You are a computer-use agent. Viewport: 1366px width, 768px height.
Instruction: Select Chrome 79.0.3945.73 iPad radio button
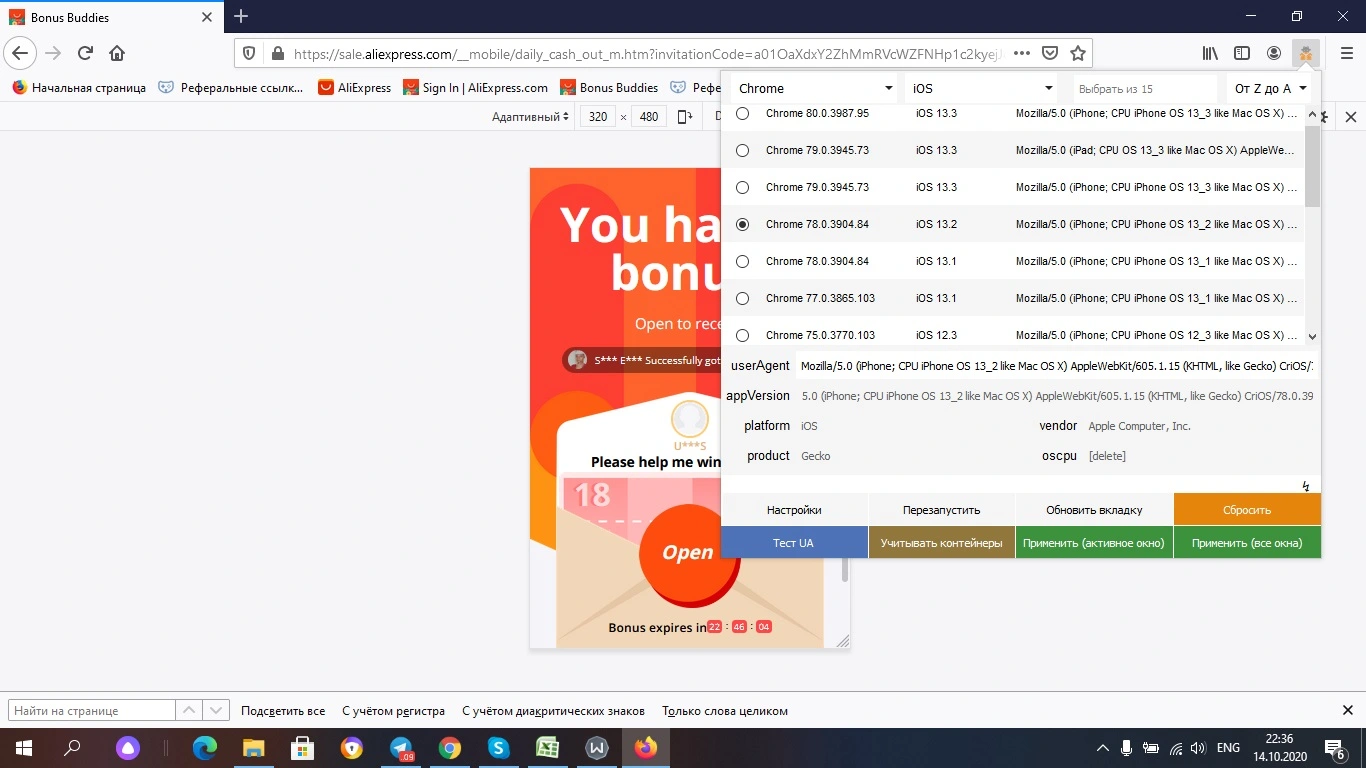tap(742, 151)
